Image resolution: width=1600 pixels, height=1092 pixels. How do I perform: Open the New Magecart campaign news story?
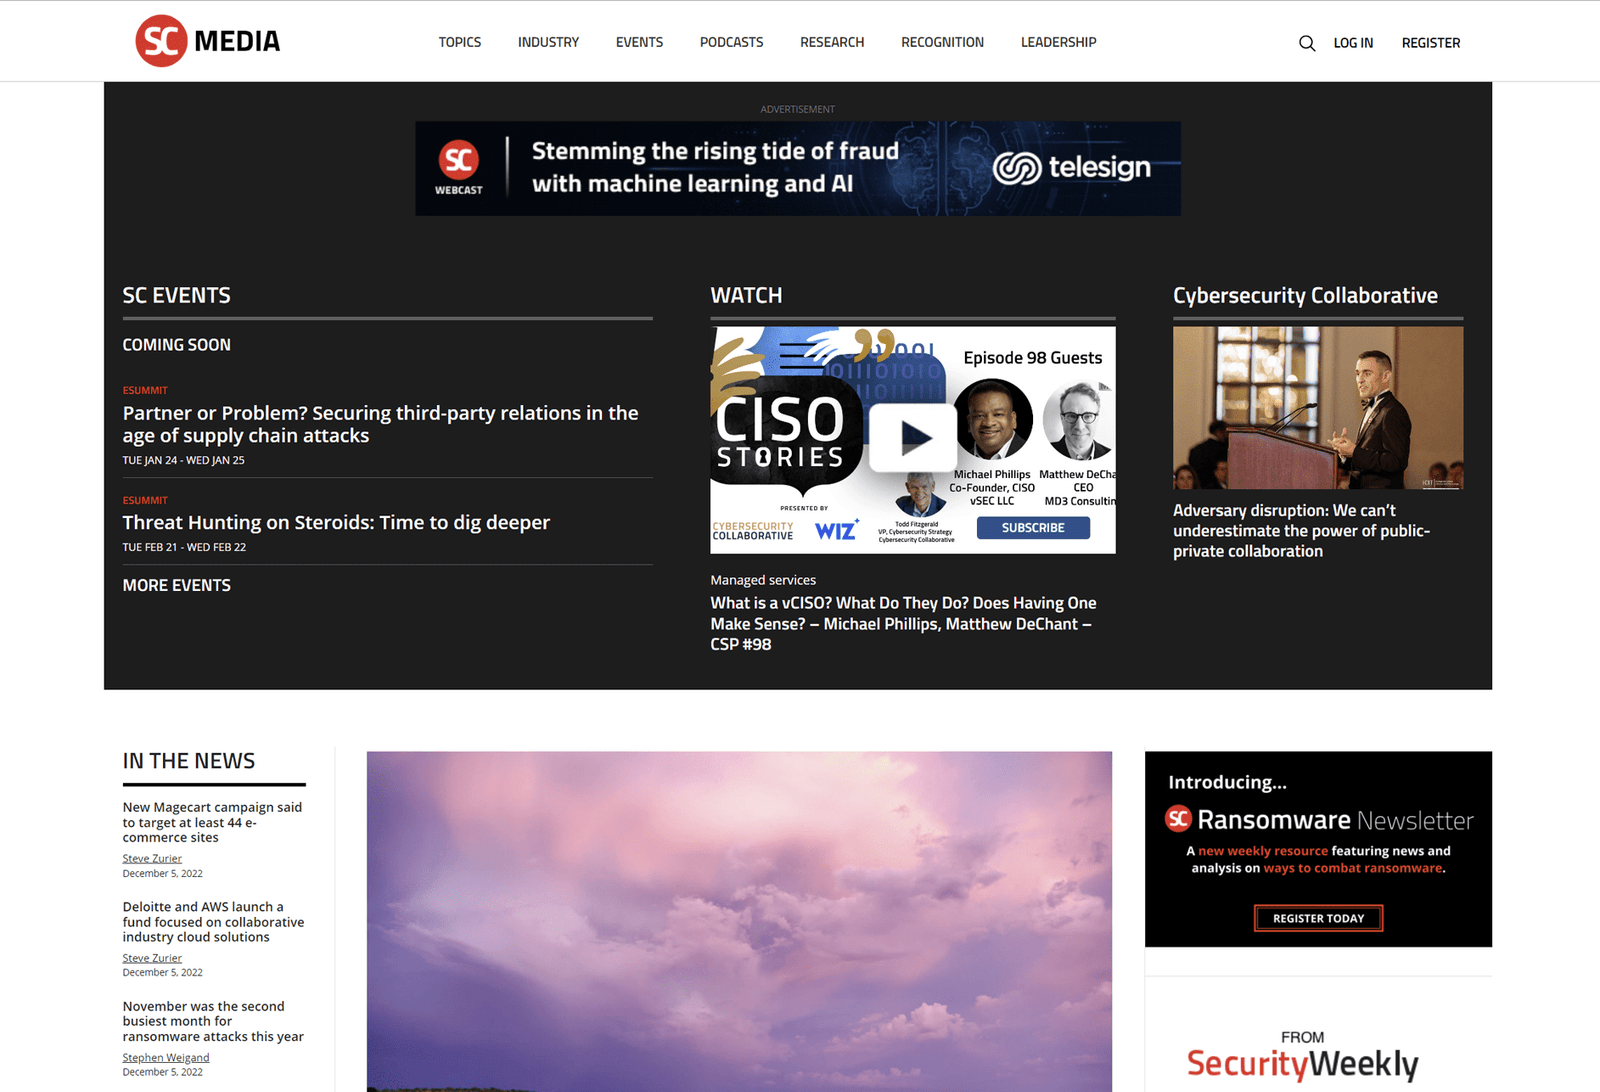click(212, 822)
